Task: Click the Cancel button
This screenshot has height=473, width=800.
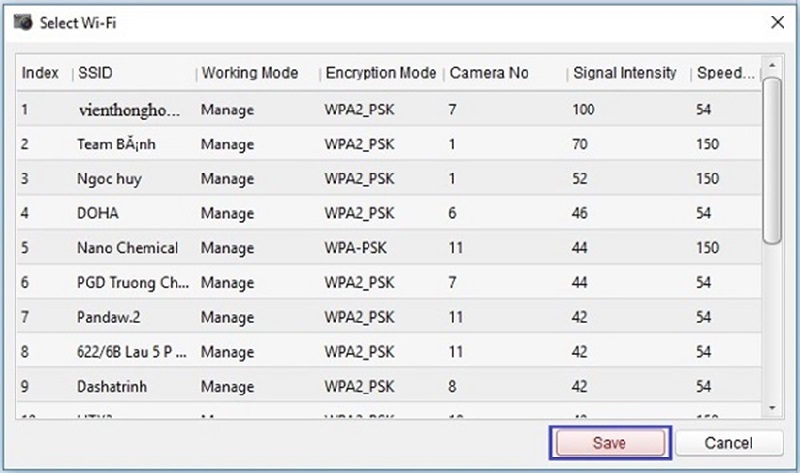Action: (728, 443)
